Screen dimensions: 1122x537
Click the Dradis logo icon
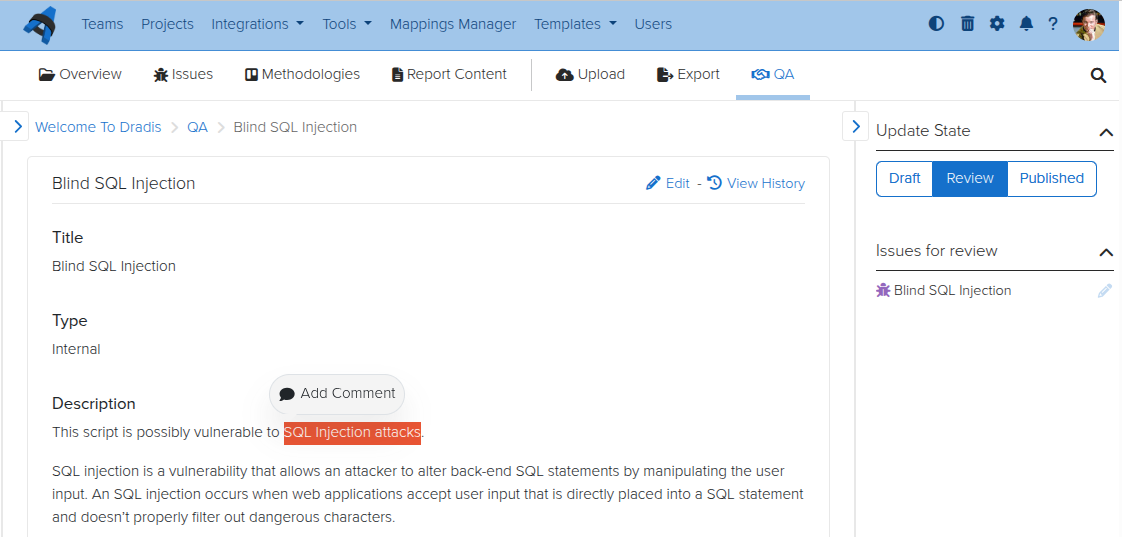pyautogui.click(x=40, y=24)
